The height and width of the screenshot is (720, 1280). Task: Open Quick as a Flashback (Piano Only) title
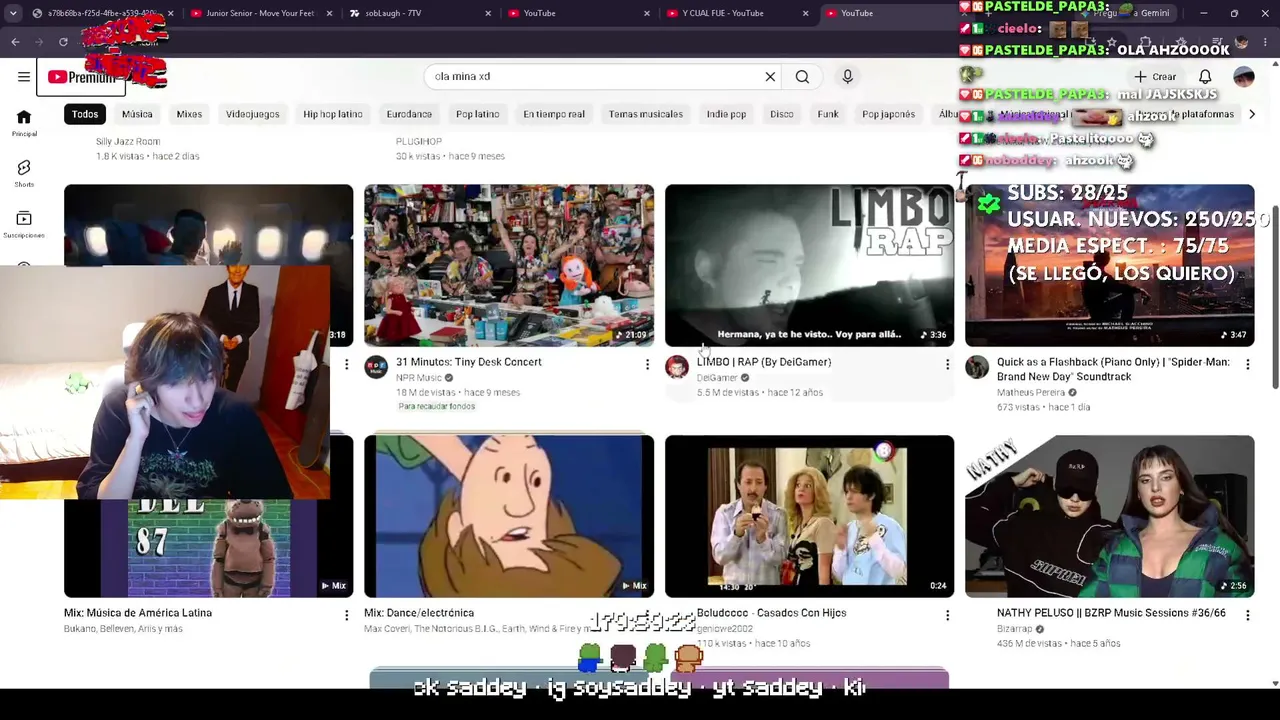(1113, 369)
